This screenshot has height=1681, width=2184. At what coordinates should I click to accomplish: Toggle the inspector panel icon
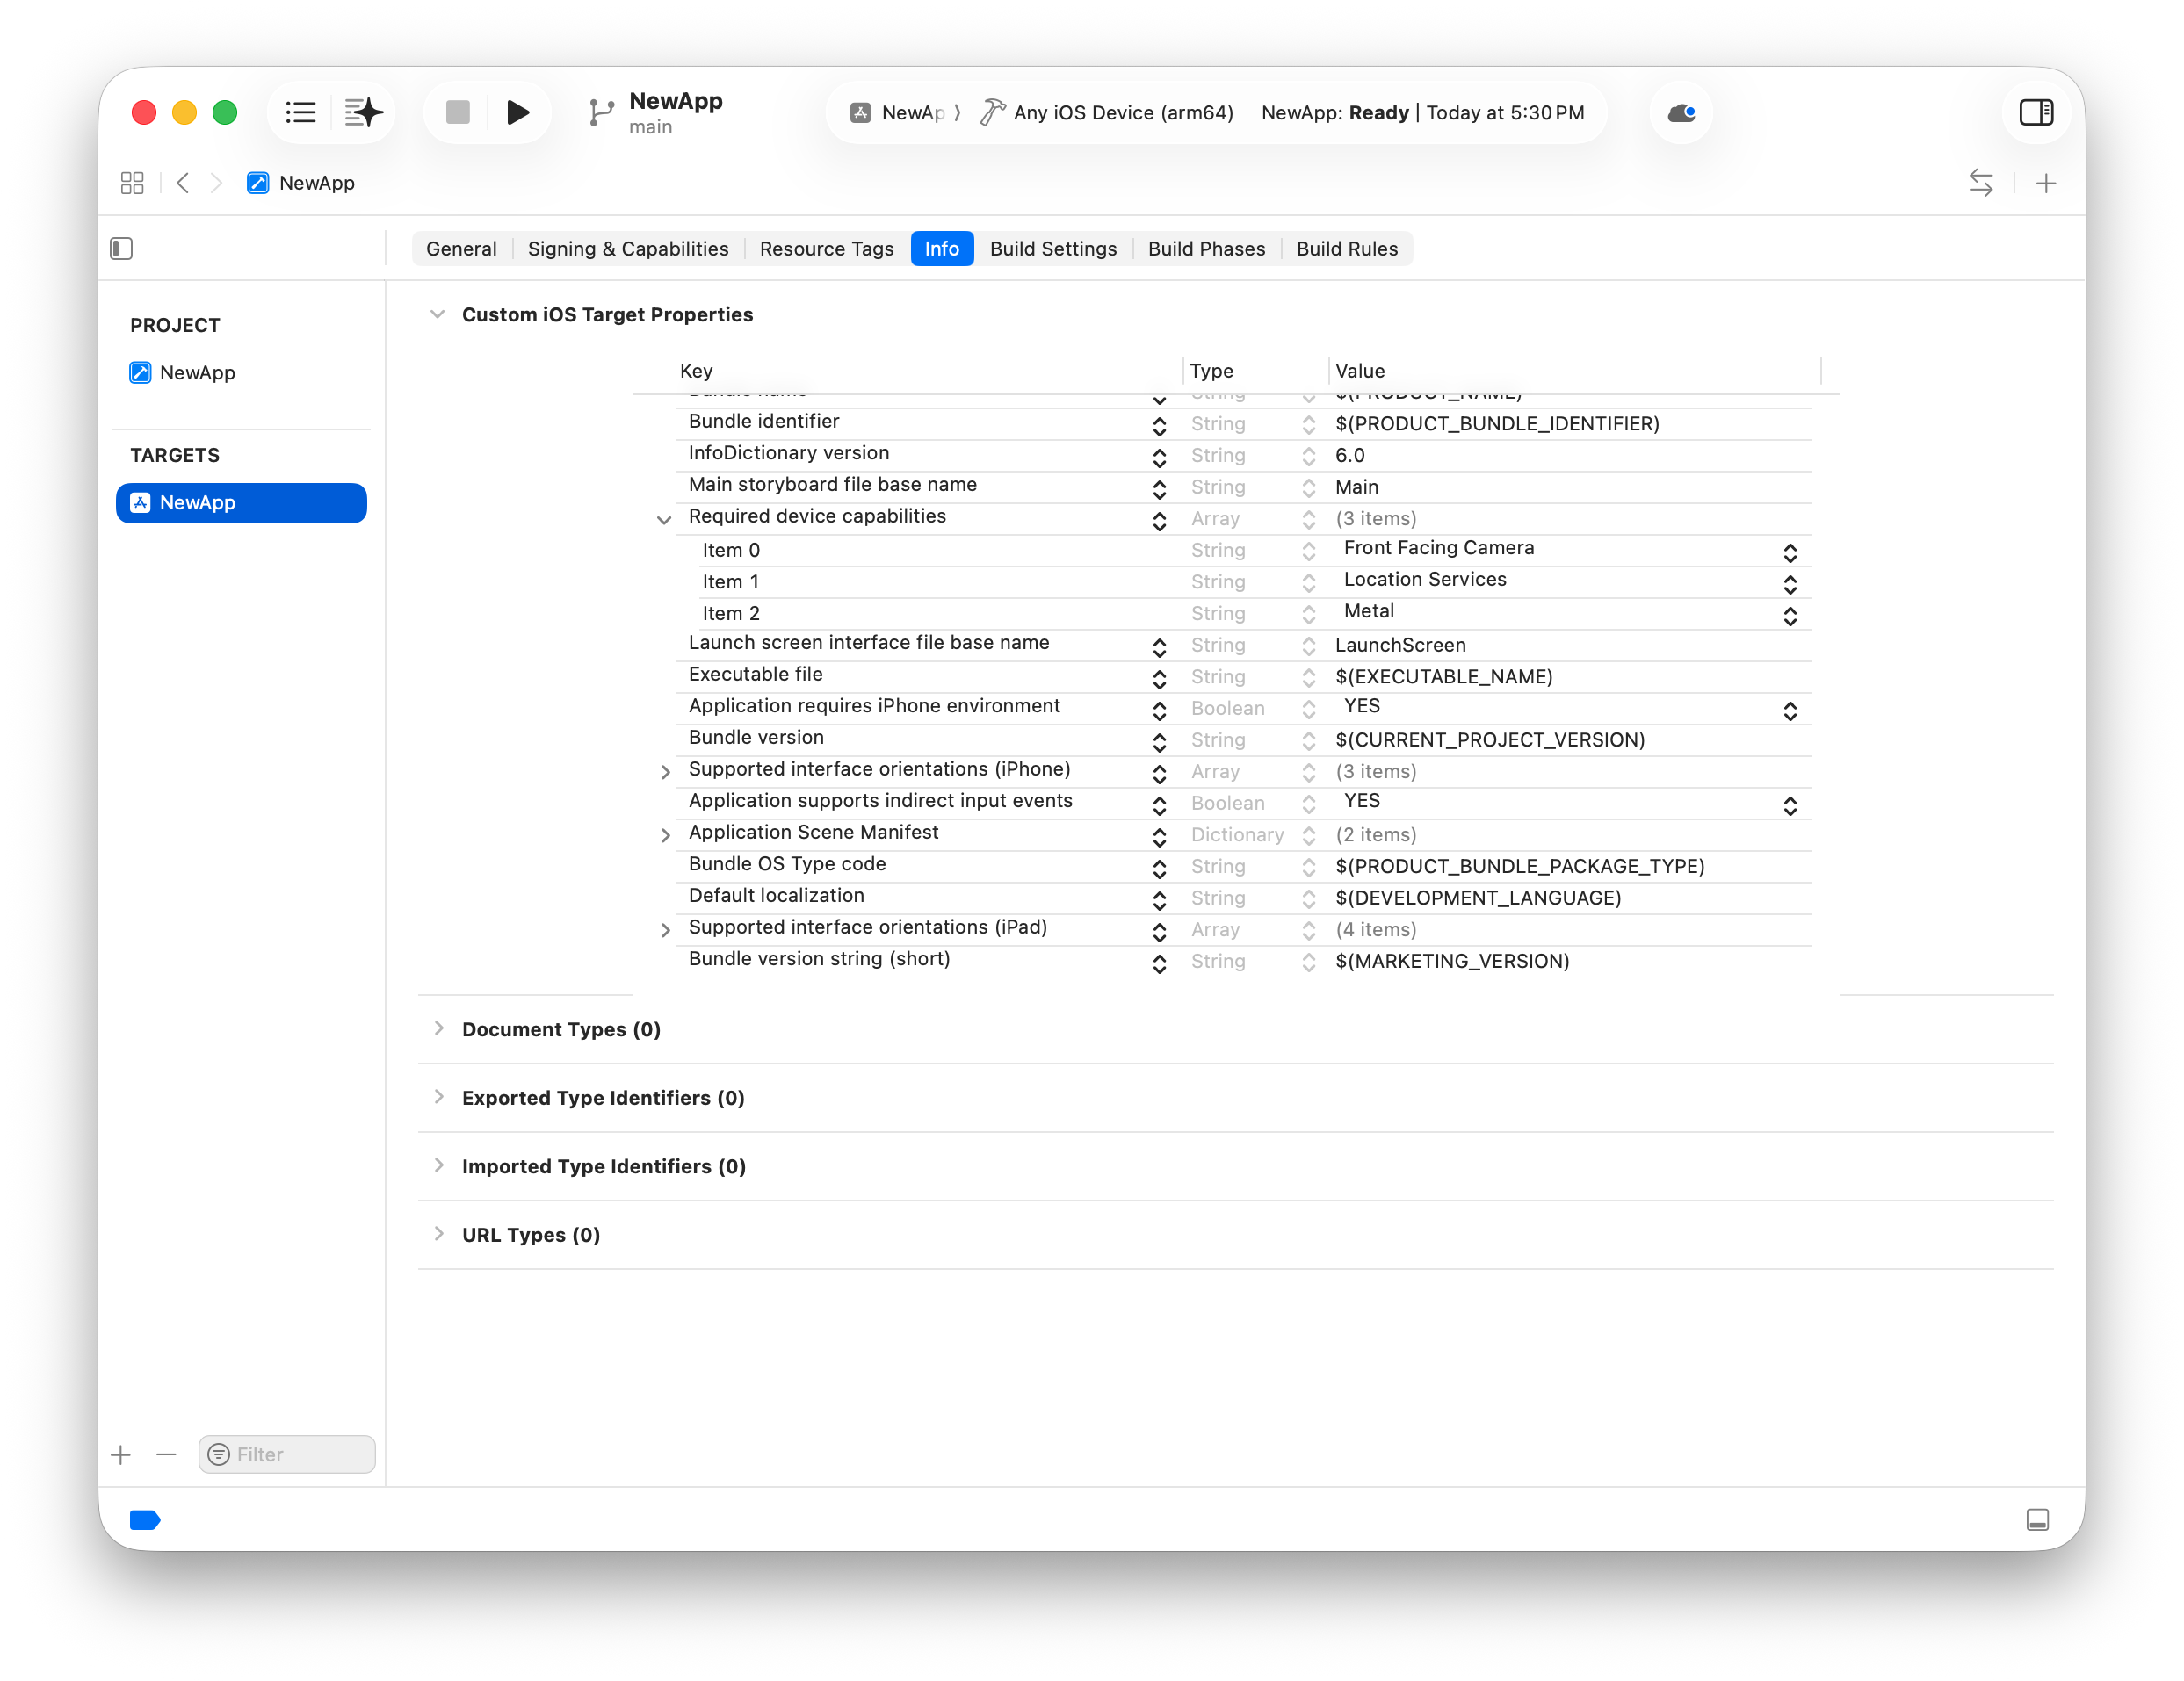coord(2036,112)
